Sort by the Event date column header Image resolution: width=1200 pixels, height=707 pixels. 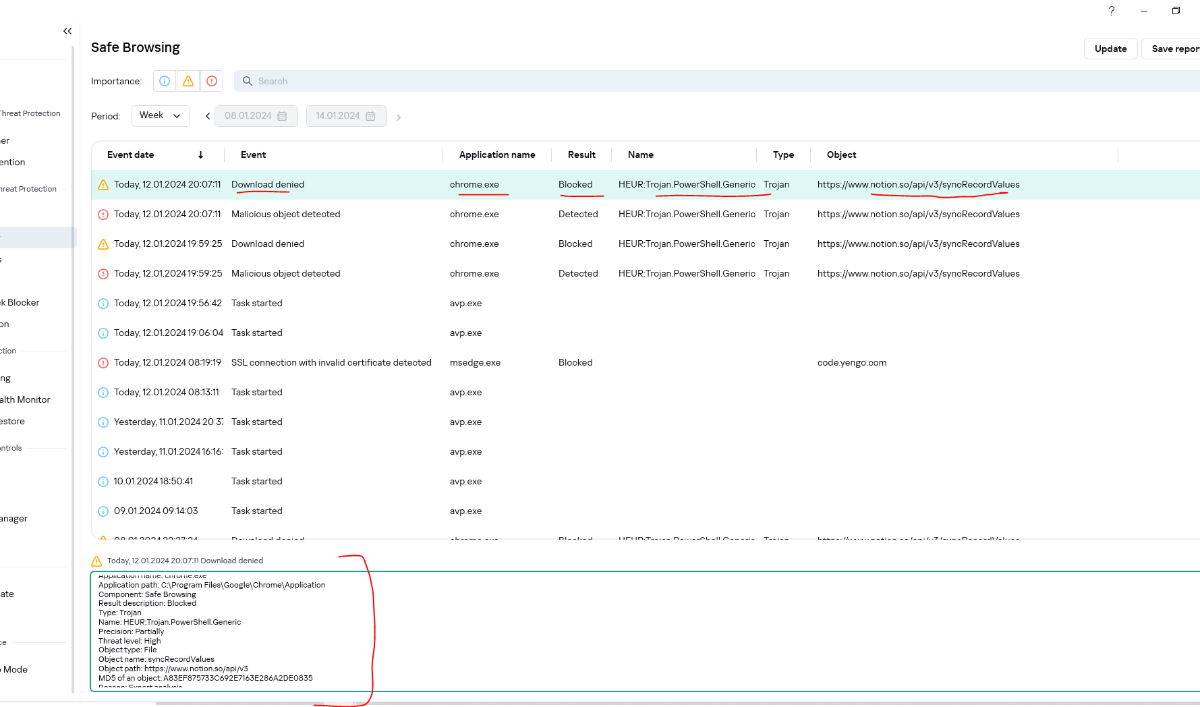coord(131,155)
